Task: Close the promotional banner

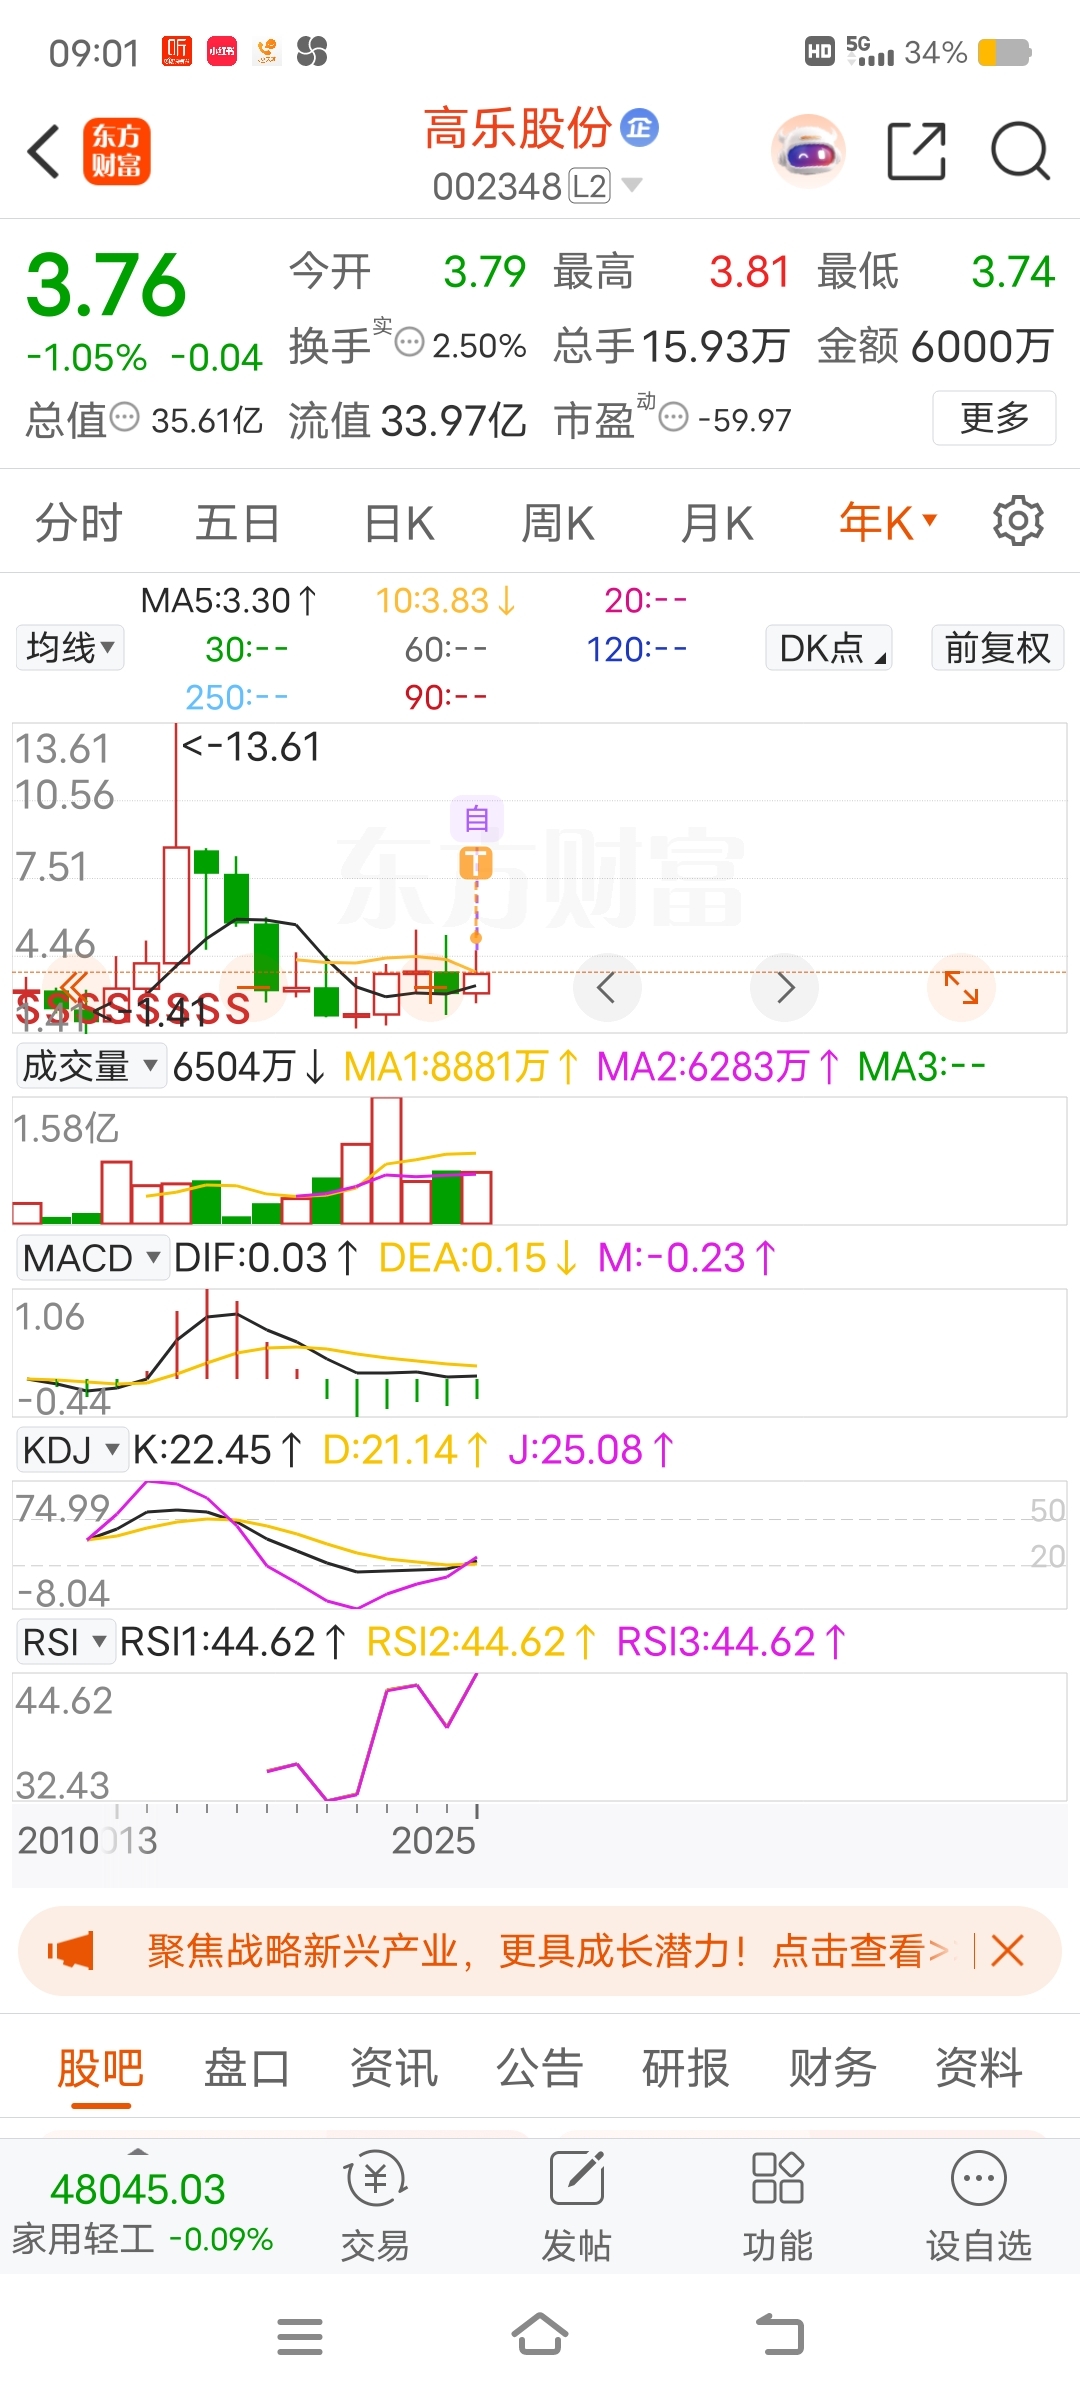Action: pos(1007,1951)
